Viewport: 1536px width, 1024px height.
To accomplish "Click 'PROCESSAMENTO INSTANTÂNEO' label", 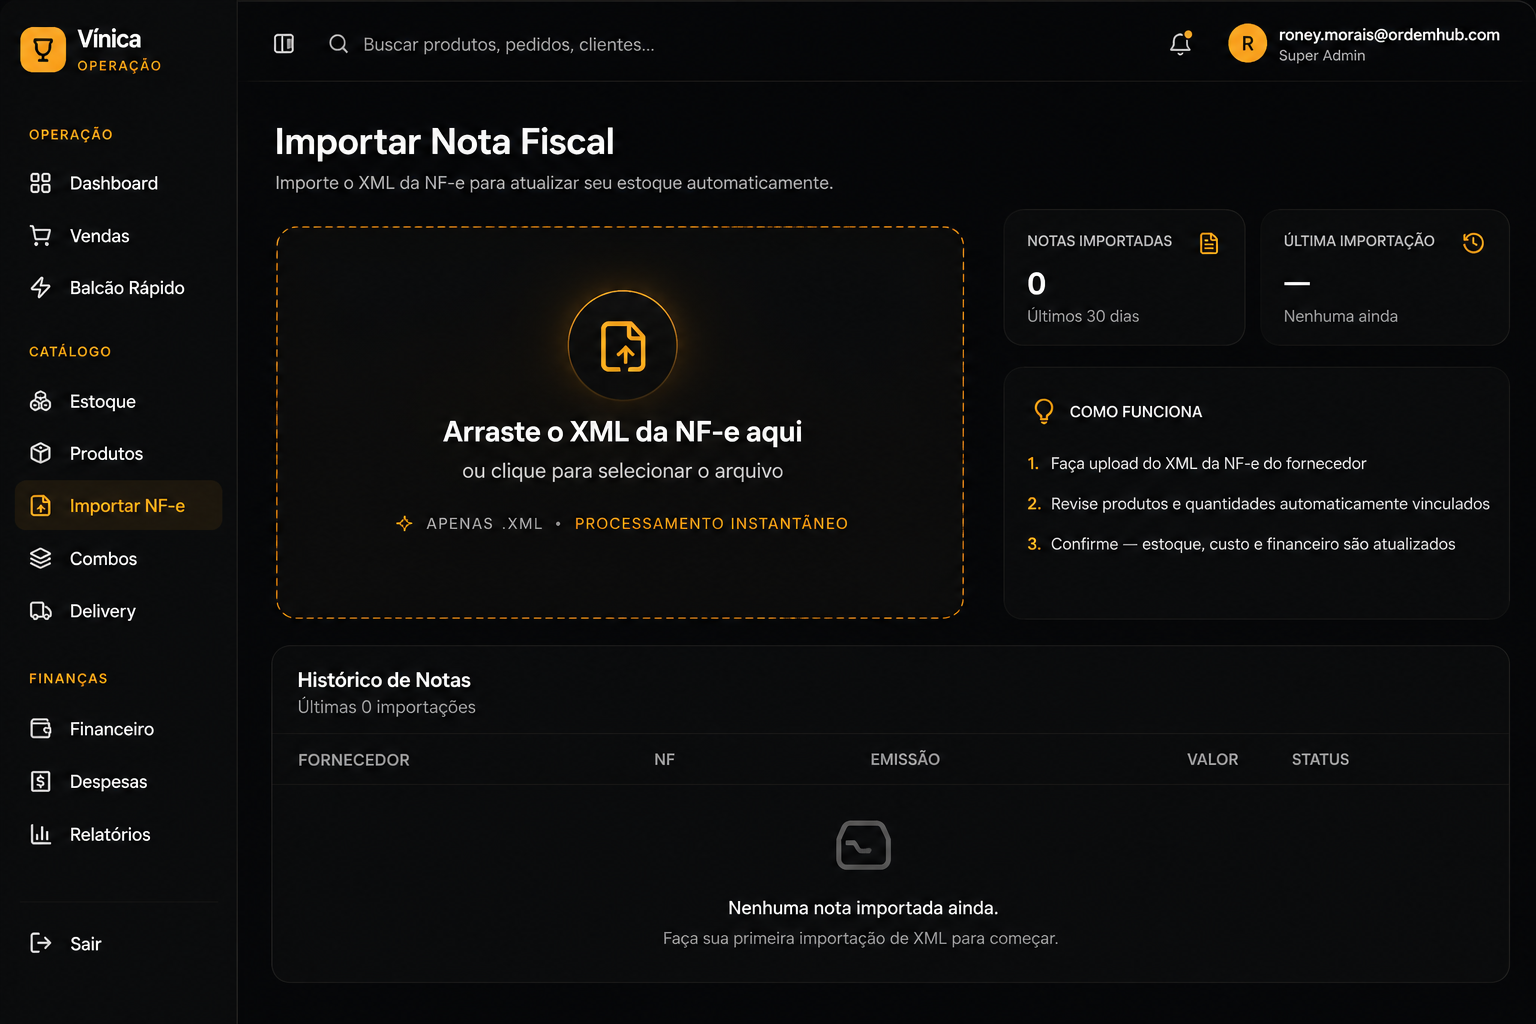I will click(711, 523).
